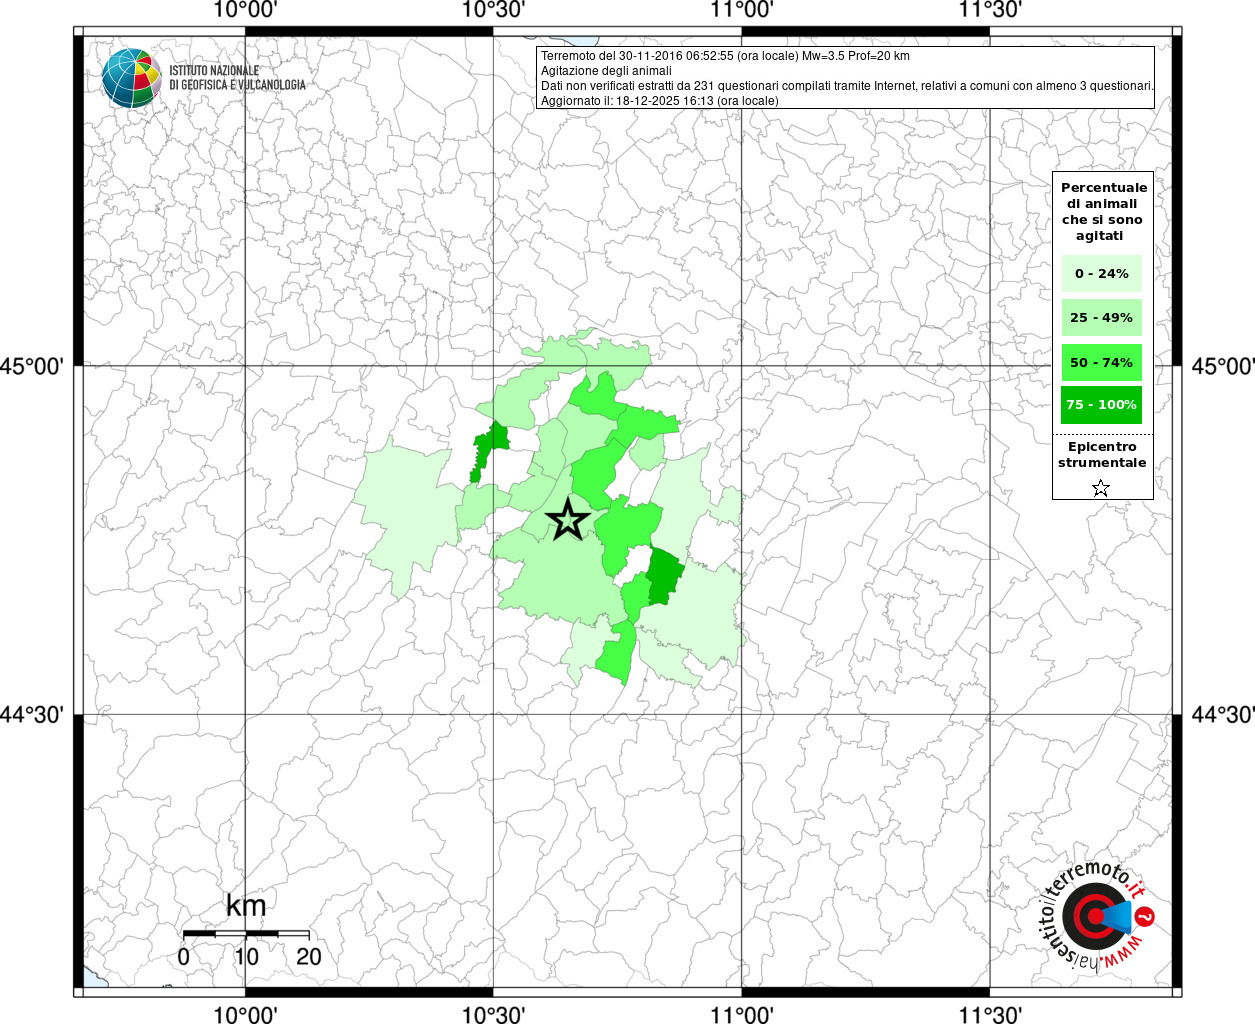Click the dark green municipality southeast of epicenter
Viewport: 1255px width, 1024px height.
[664, 575]
